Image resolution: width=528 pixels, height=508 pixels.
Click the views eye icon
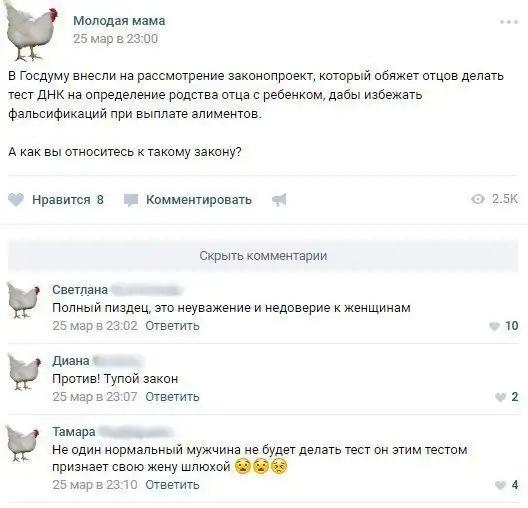point(477,199)
